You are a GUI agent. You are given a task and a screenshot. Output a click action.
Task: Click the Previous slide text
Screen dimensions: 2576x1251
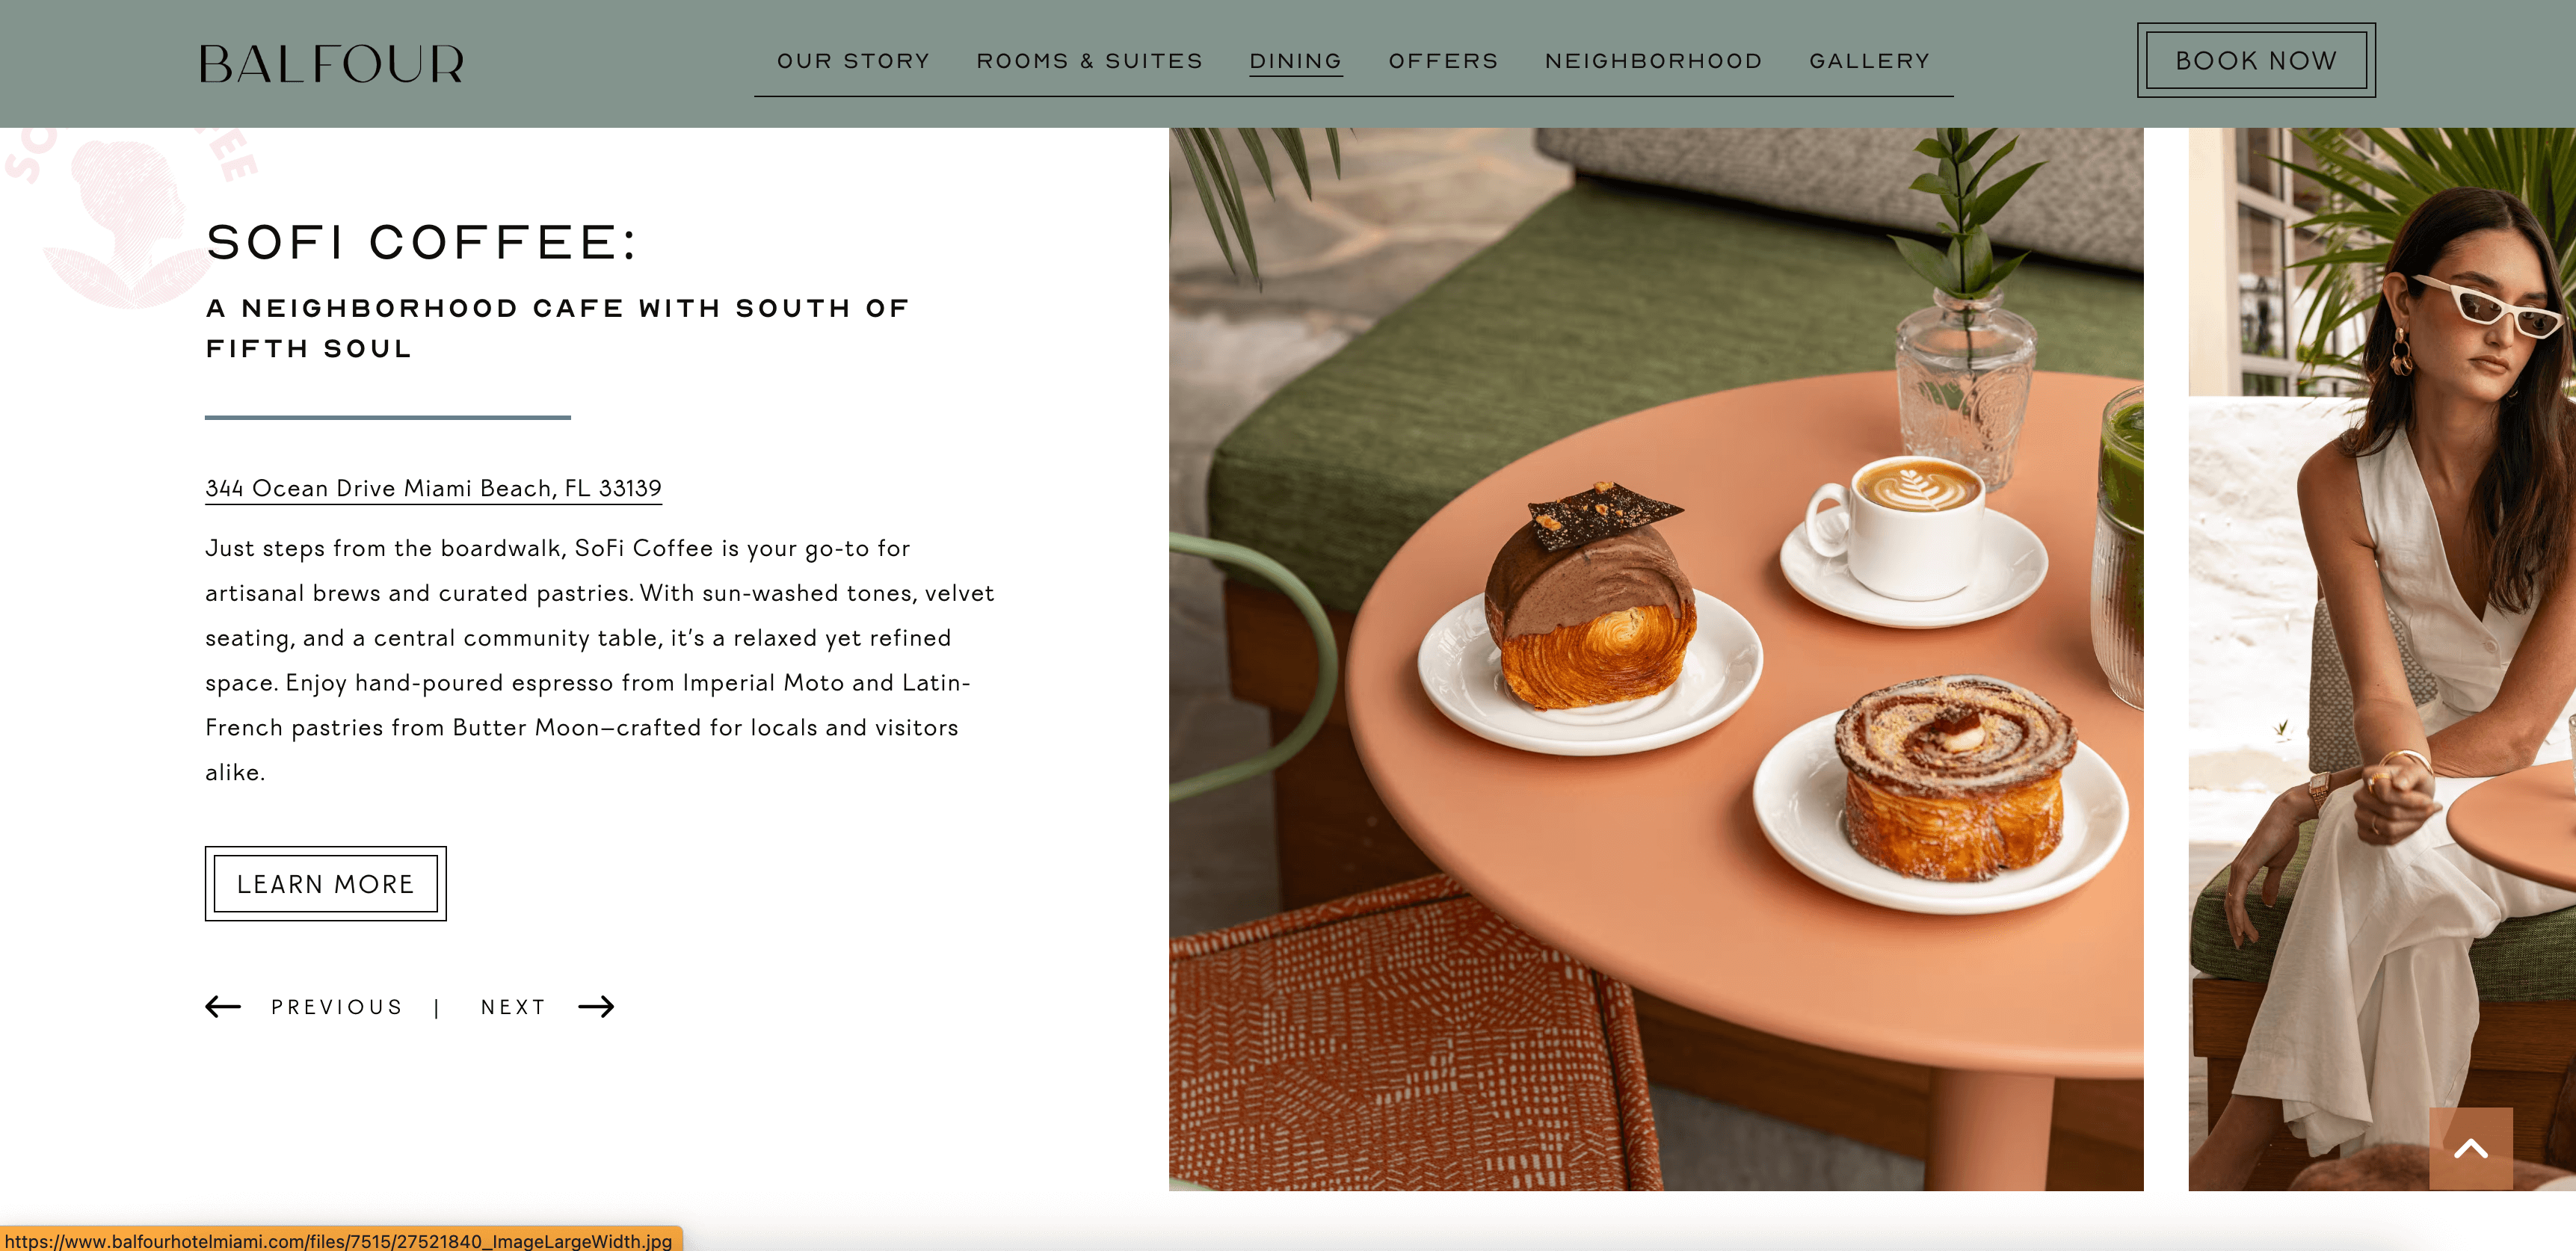[x=337, y=1007]
